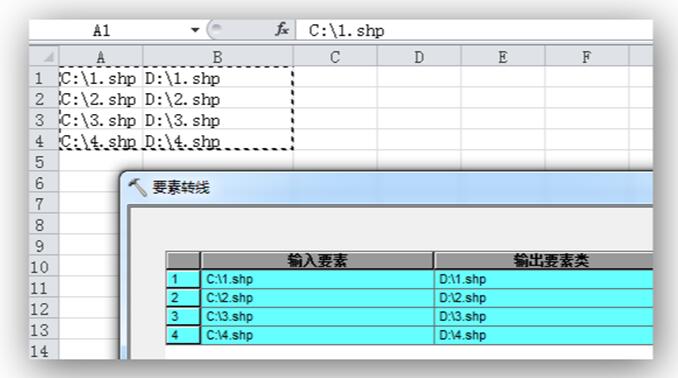Viewport: 678px width, 378px height.
Task: Click empty cell F4 in spreadsheet
Action: click(x=586, y=141)
